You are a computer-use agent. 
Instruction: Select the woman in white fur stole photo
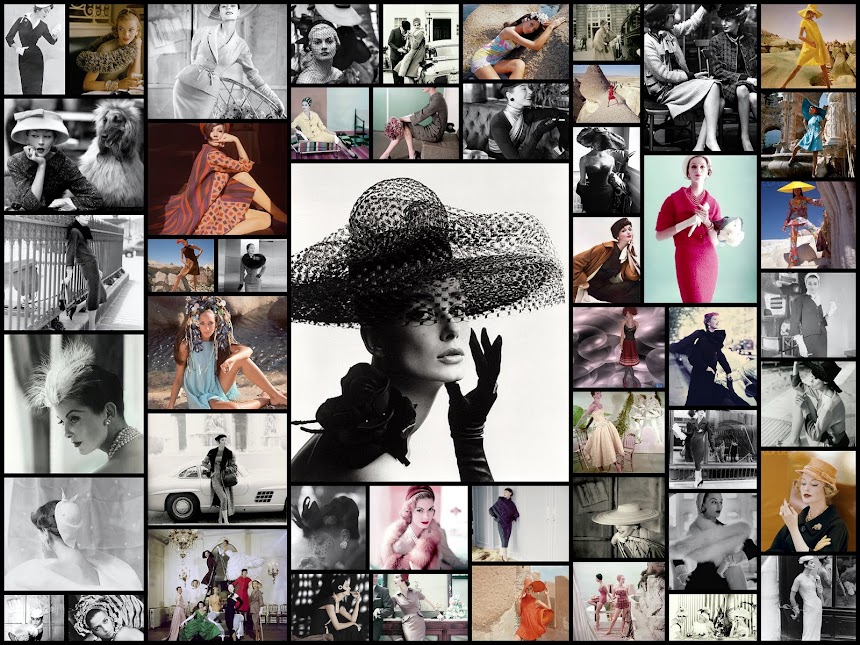tap(712, 541)
